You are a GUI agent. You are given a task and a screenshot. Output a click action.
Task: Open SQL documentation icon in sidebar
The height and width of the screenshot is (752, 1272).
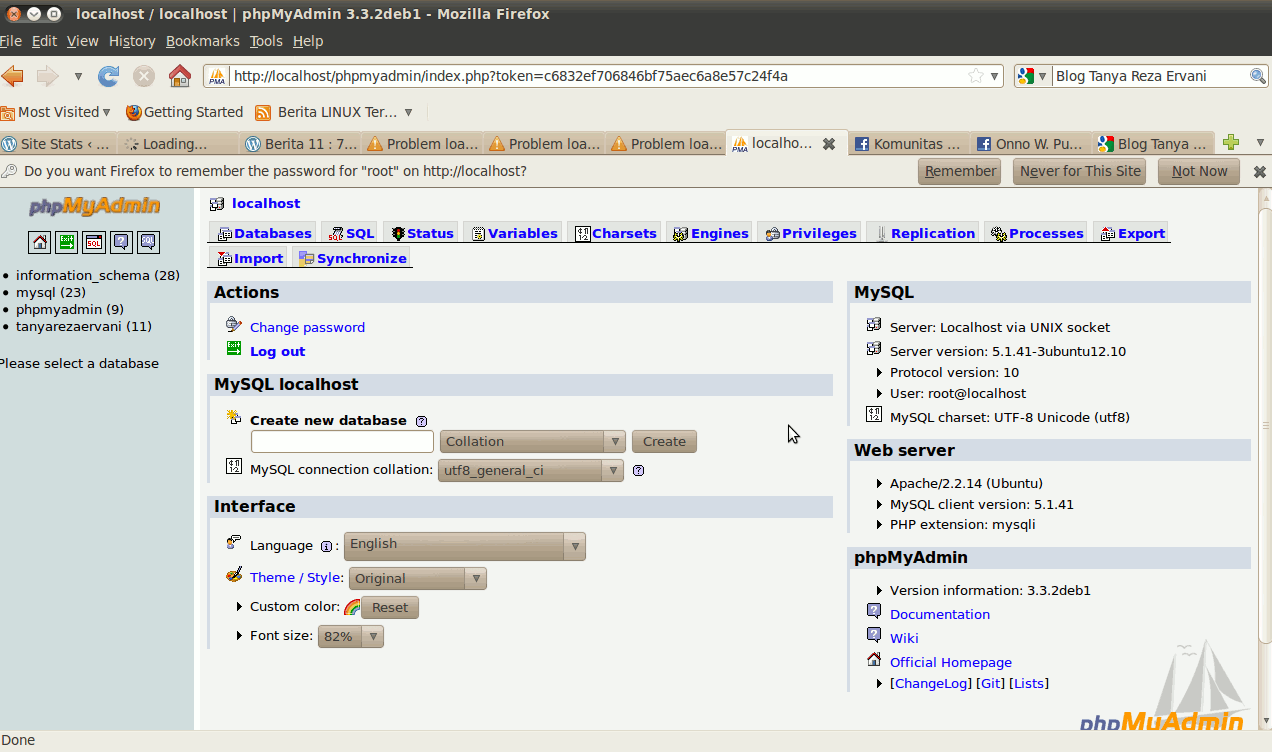[148, 241]
